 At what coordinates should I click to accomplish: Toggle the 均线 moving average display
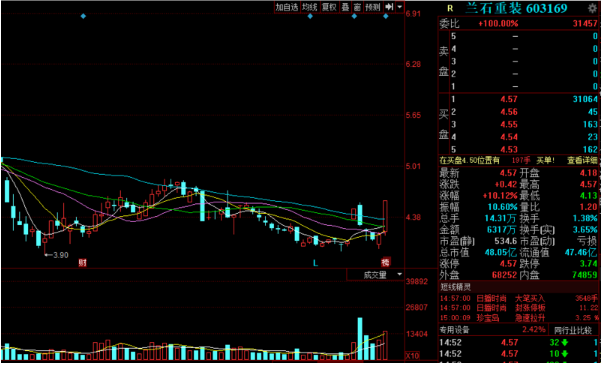pyautogui.click(x=309, y=7)
